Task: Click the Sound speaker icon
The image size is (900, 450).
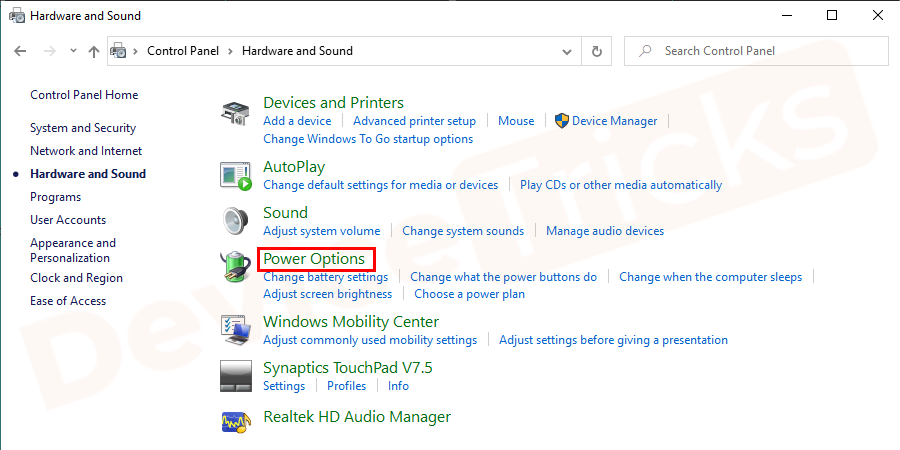Action: (x=236, y=221)
